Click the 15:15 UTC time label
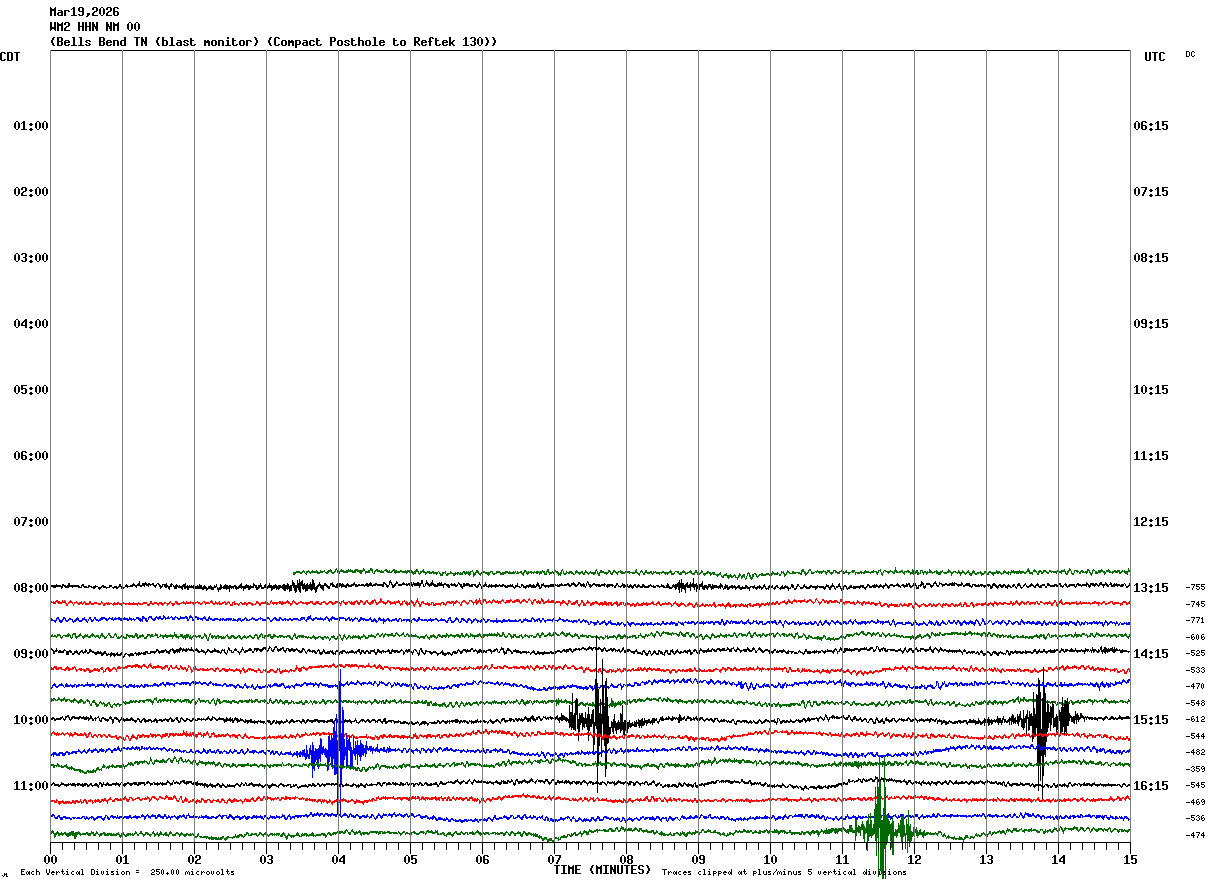This screenshot has width=1210, height=886. pos(1151,720)
